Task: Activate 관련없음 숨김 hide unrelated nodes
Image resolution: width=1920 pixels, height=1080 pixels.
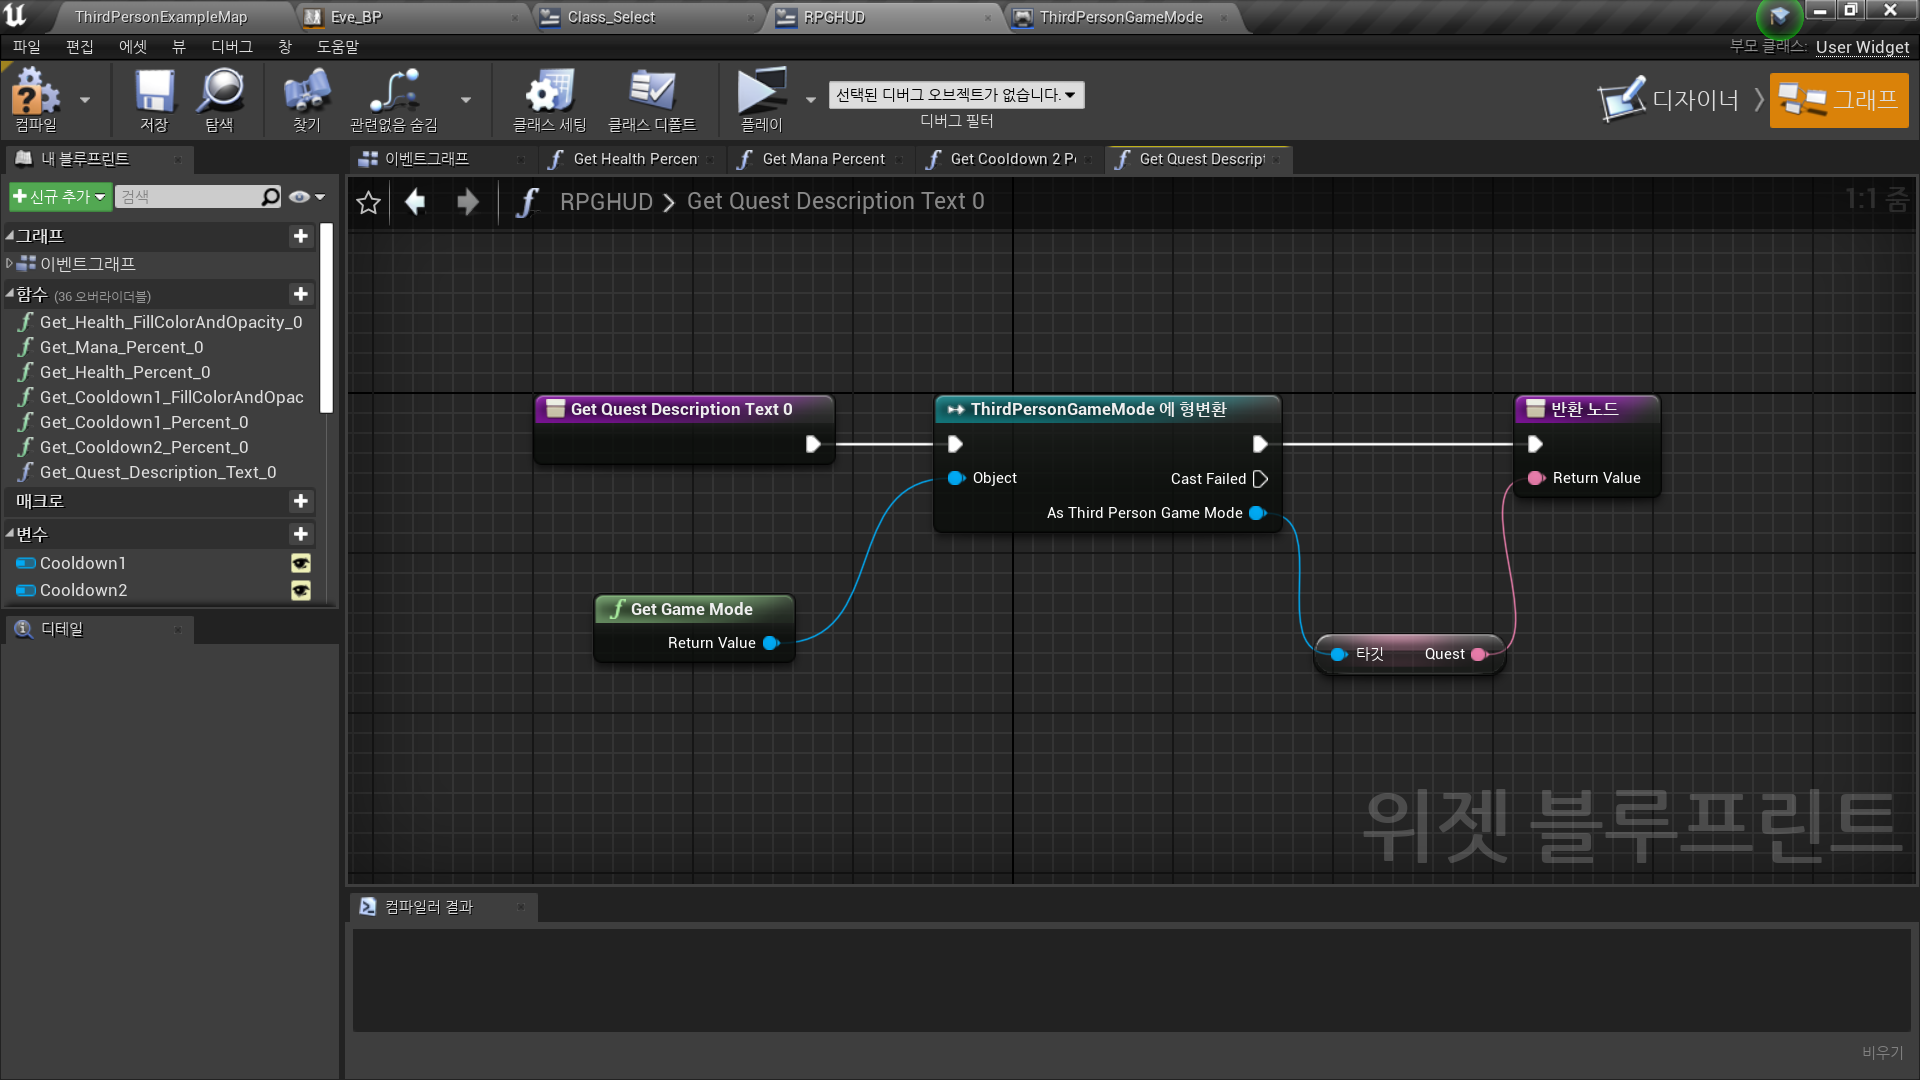Action: tap(394, 97)
